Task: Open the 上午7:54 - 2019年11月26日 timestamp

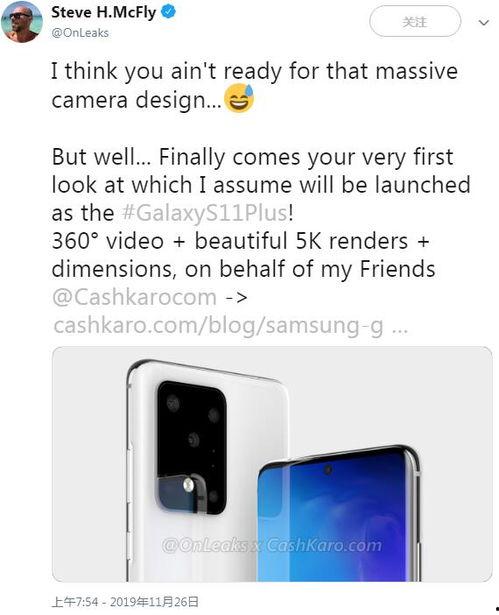Action: [125, 602]
